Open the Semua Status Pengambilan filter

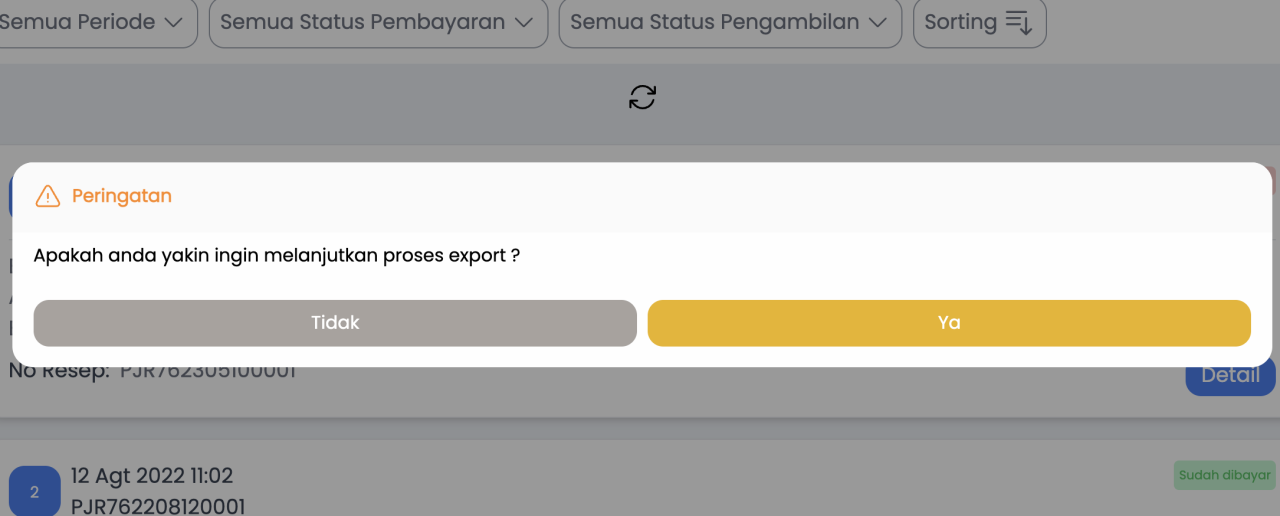(x=716, y=22)
